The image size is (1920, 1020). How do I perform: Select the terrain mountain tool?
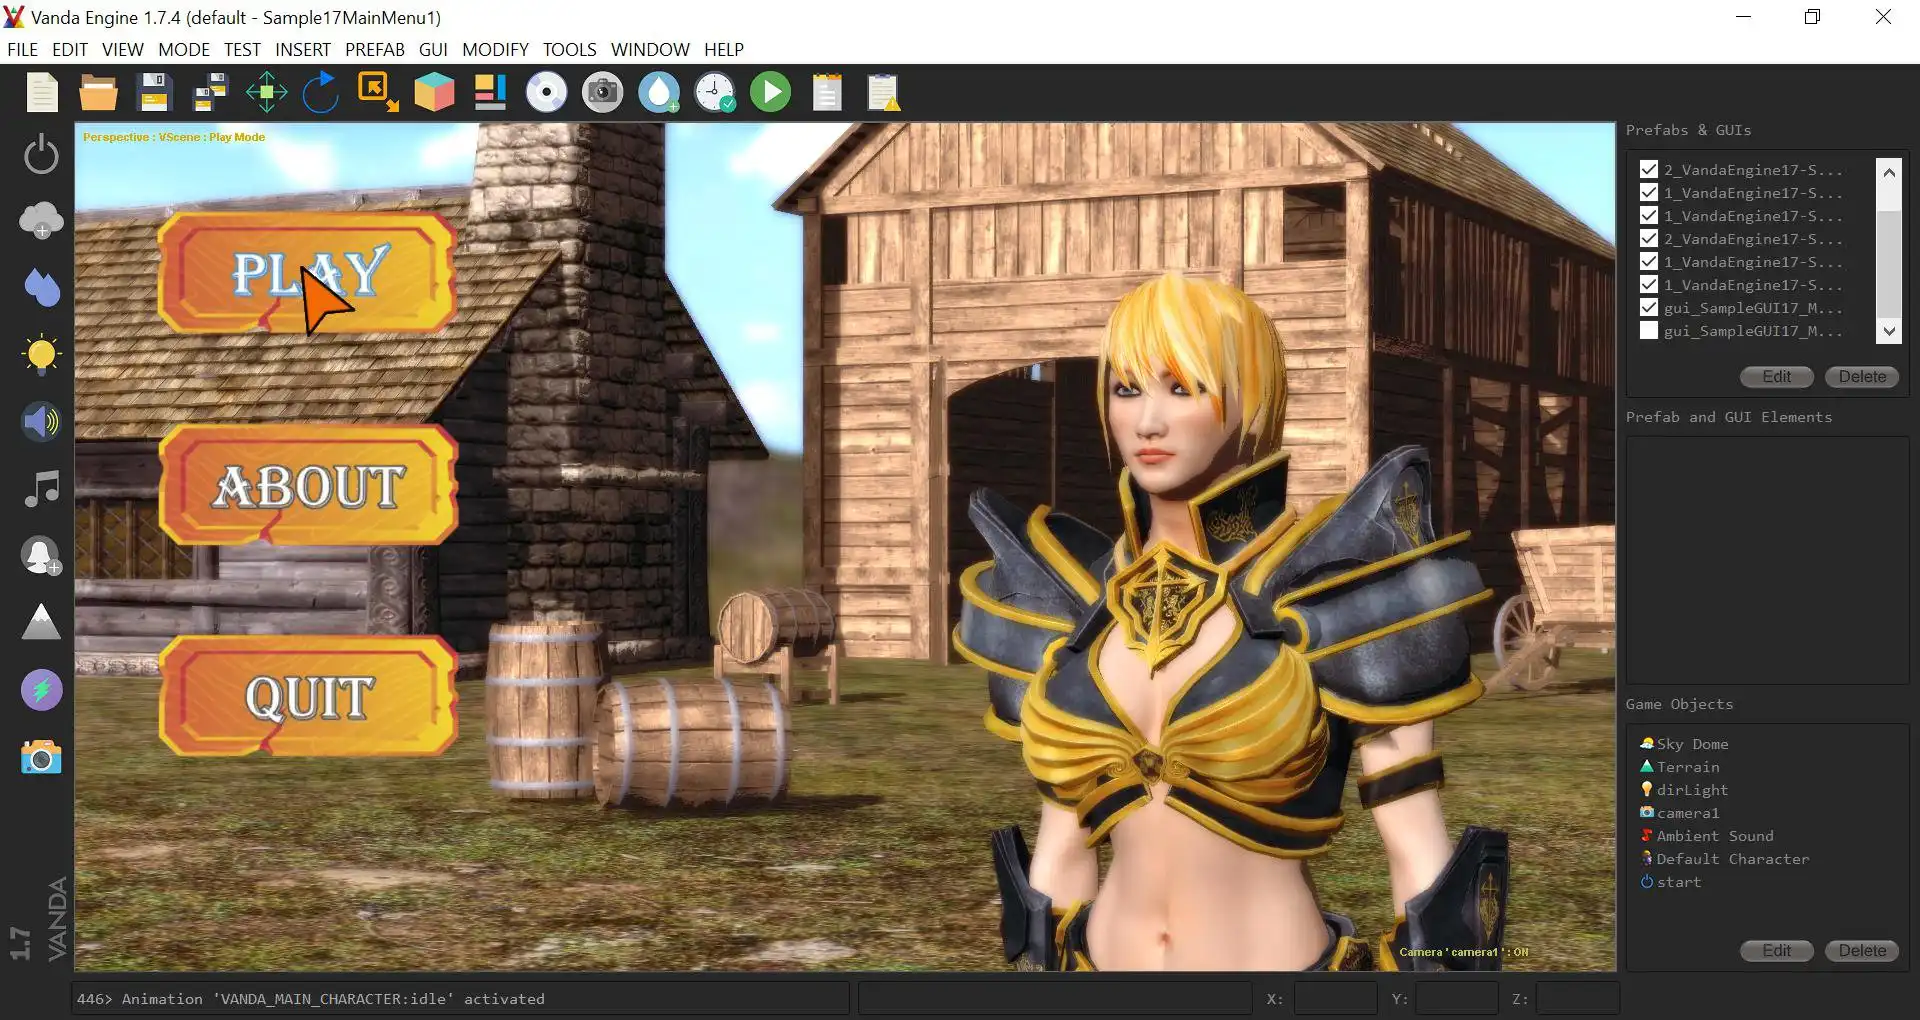41,621
